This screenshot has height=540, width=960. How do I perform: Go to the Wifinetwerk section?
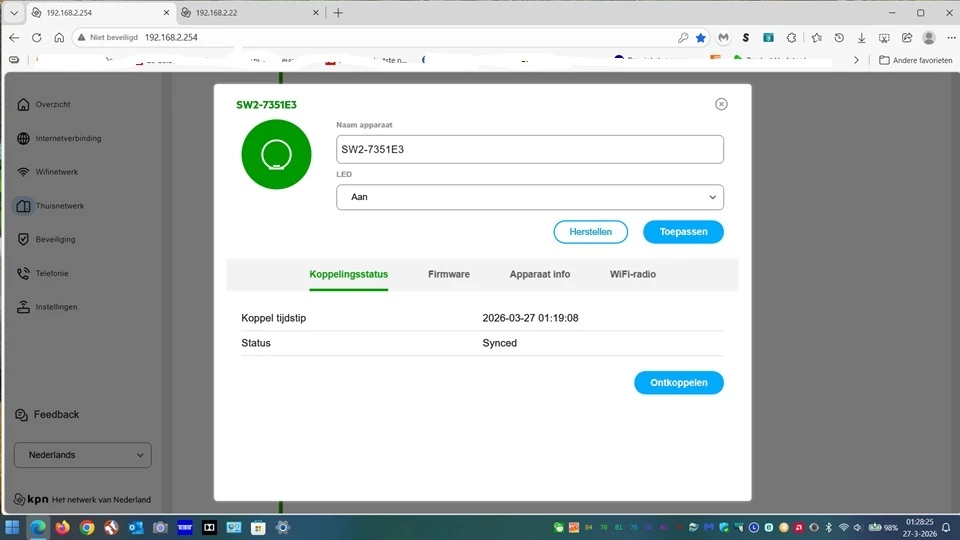coord(48,172)
